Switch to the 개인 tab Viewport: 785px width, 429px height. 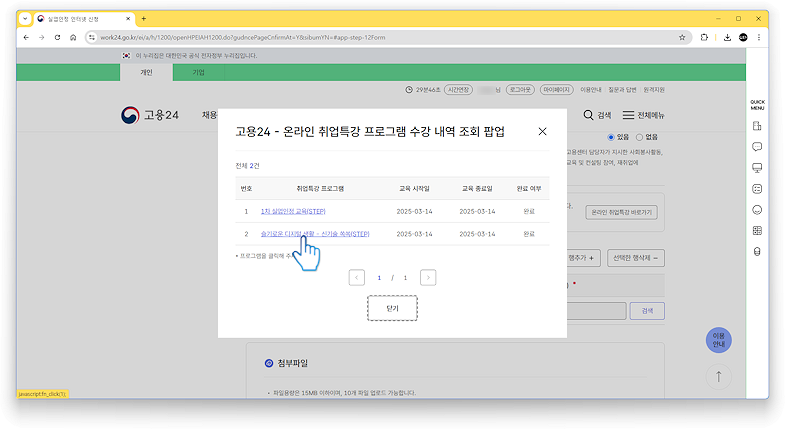pyautogui.click(x=146, y=72)
